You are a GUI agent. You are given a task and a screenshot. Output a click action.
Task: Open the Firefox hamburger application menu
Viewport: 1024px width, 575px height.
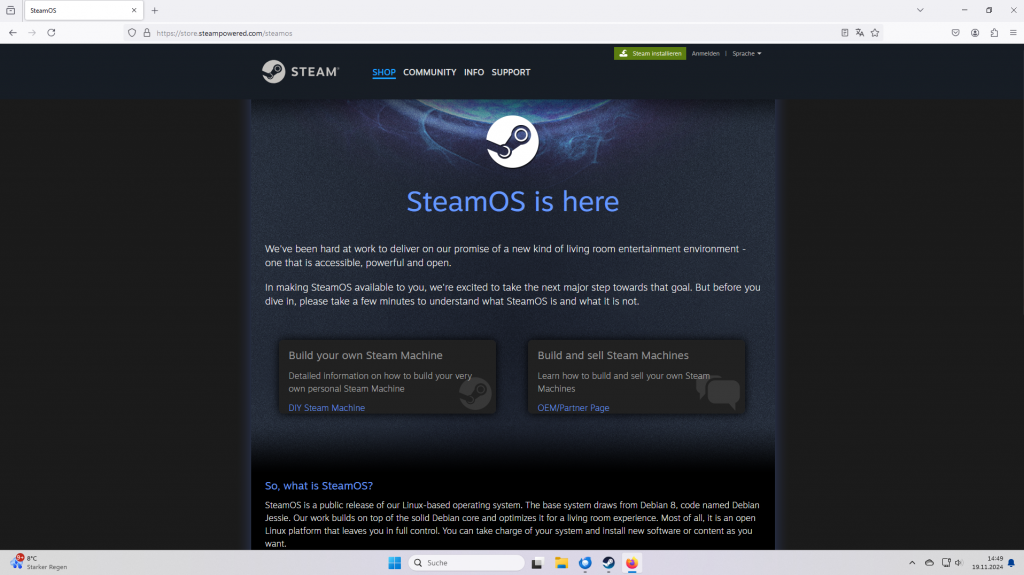pyautogui.click(x=1012, y=32)
